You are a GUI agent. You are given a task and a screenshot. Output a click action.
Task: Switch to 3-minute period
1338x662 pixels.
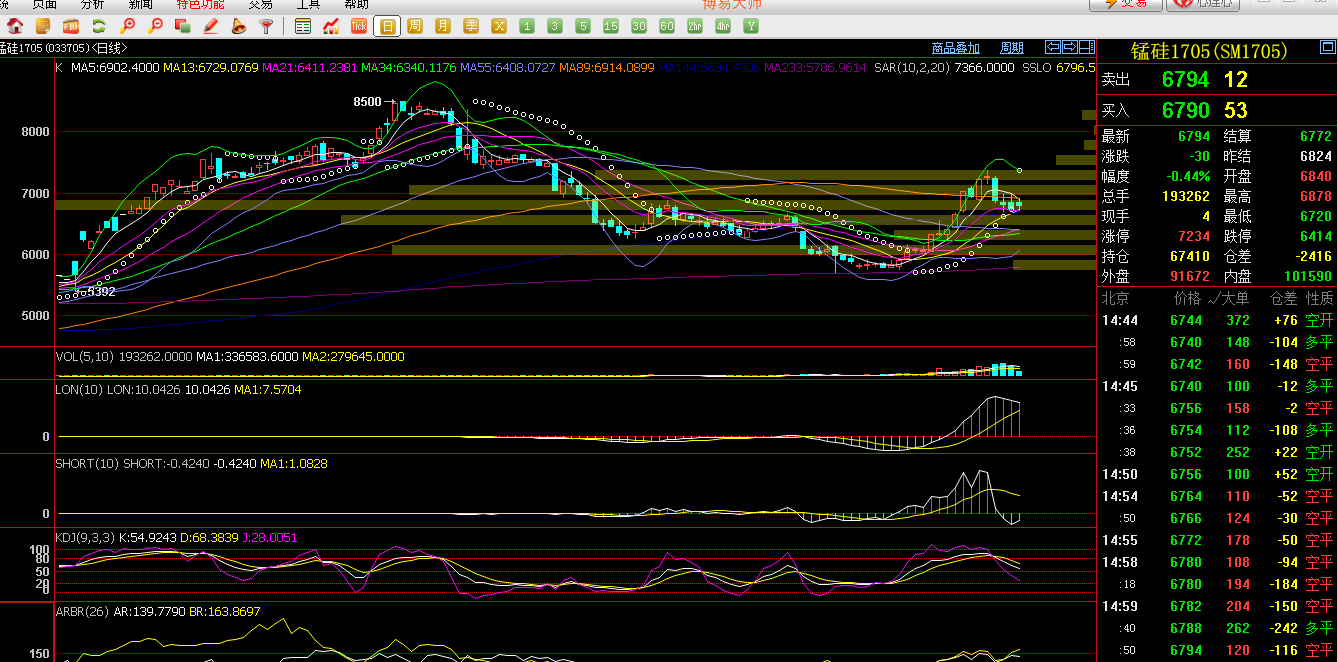[555, 26]
